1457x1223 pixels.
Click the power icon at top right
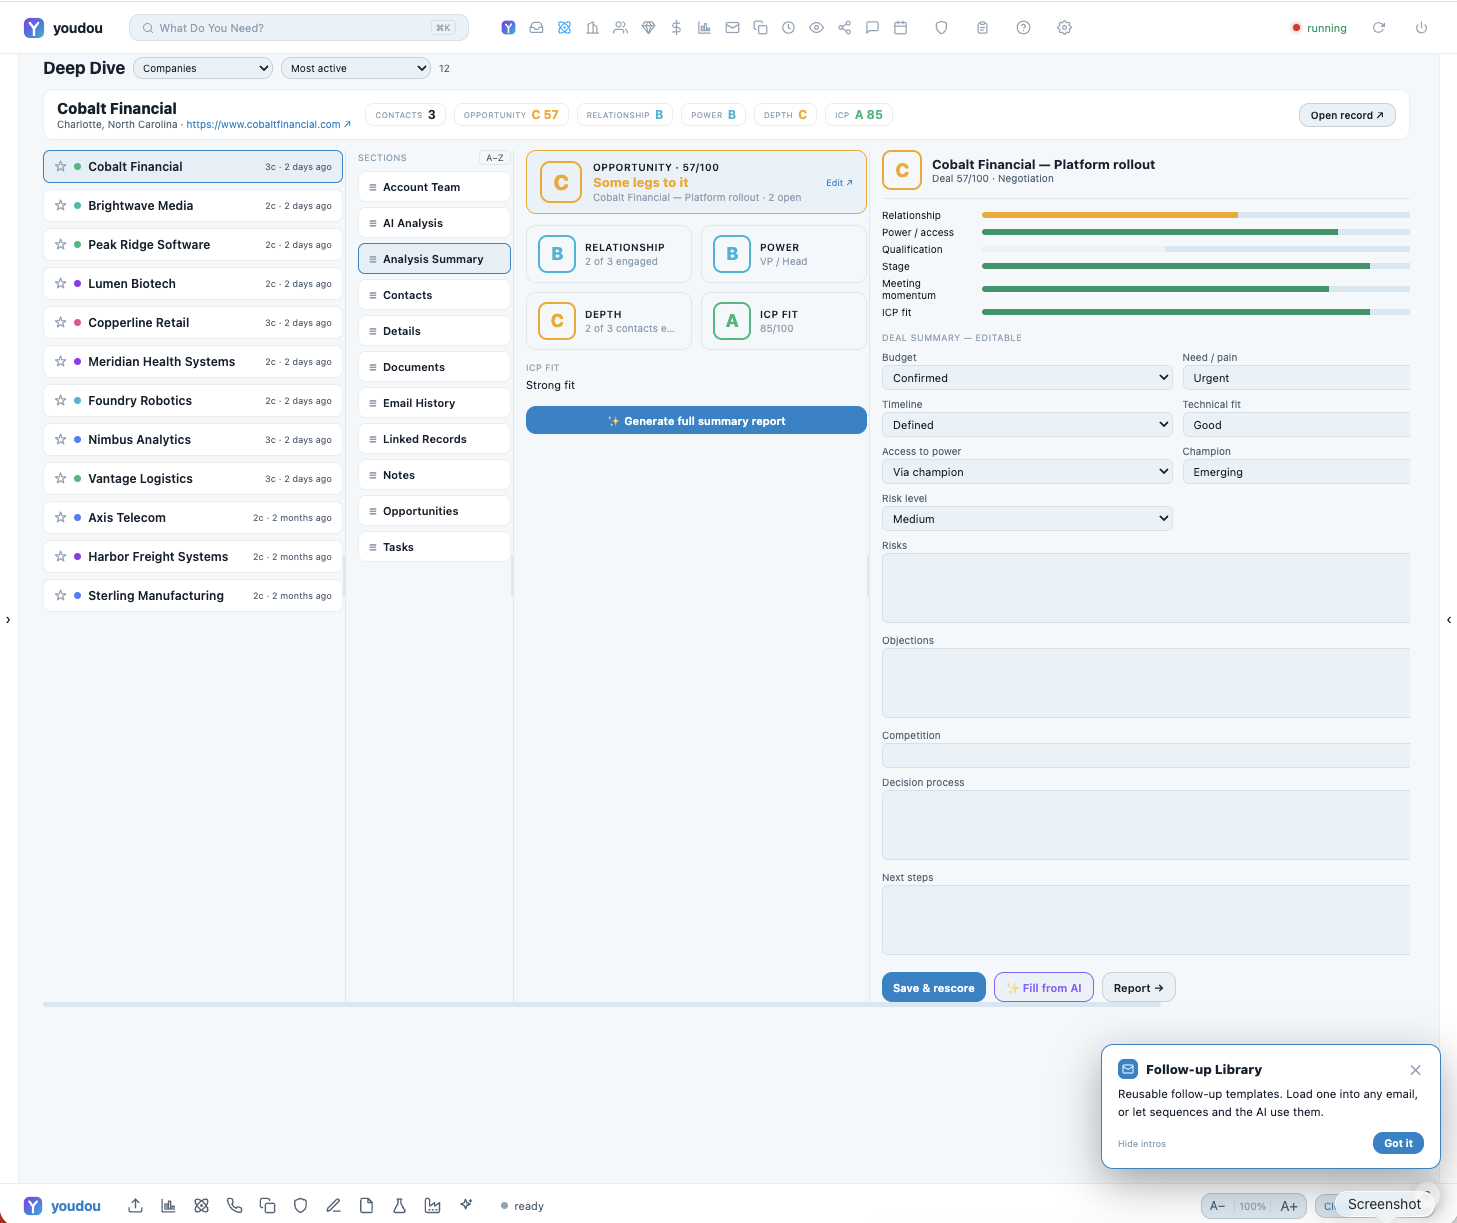coord(1421,28)
